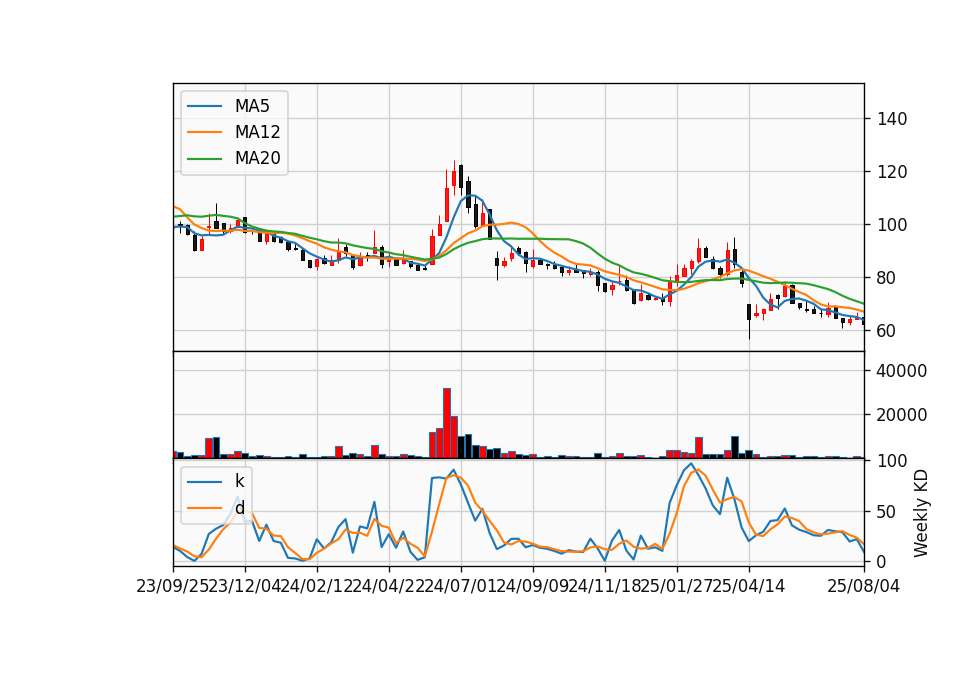Click the d legend entry in KD panel

(216, 508)
